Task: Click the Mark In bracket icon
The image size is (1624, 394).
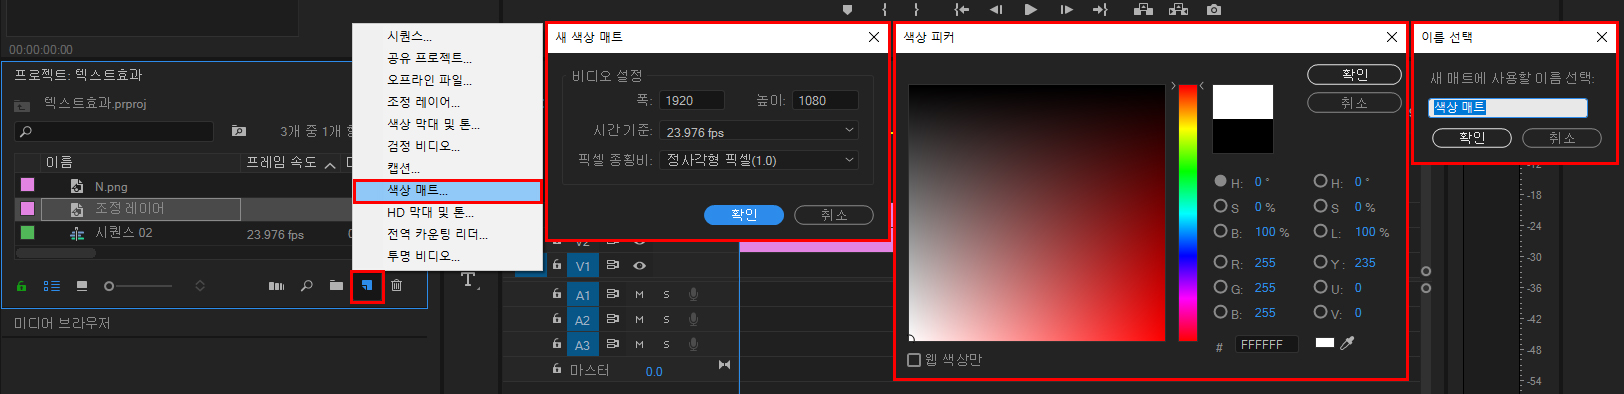Action: 884,9
